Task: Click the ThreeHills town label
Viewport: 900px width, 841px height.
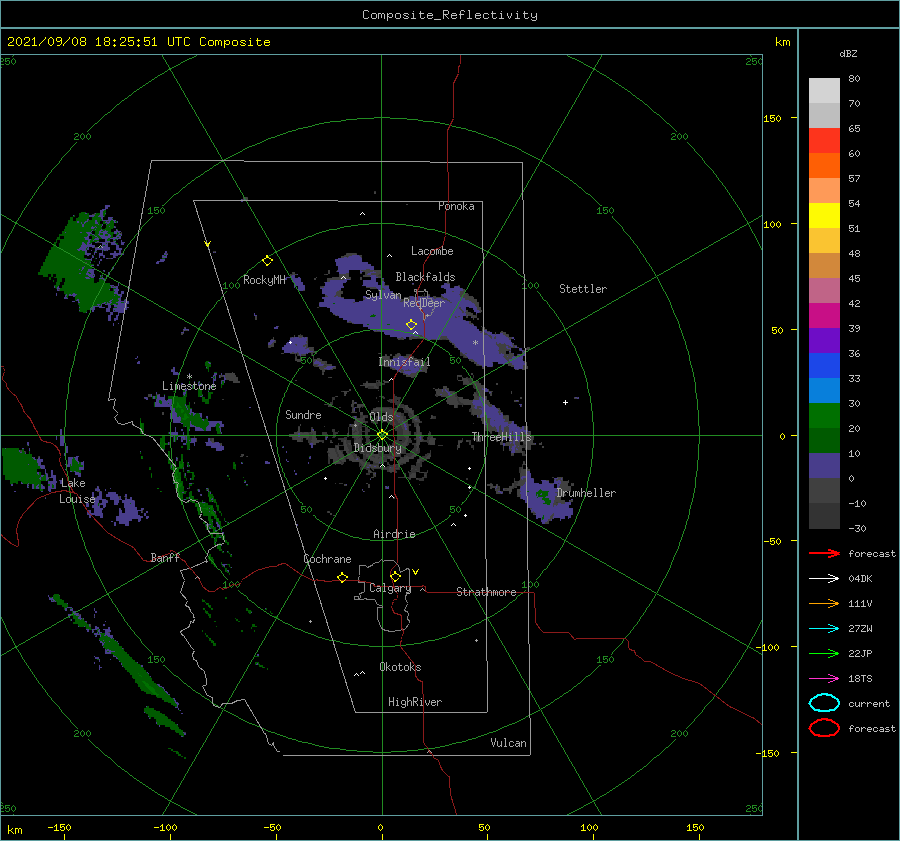Action: [501, 437]
